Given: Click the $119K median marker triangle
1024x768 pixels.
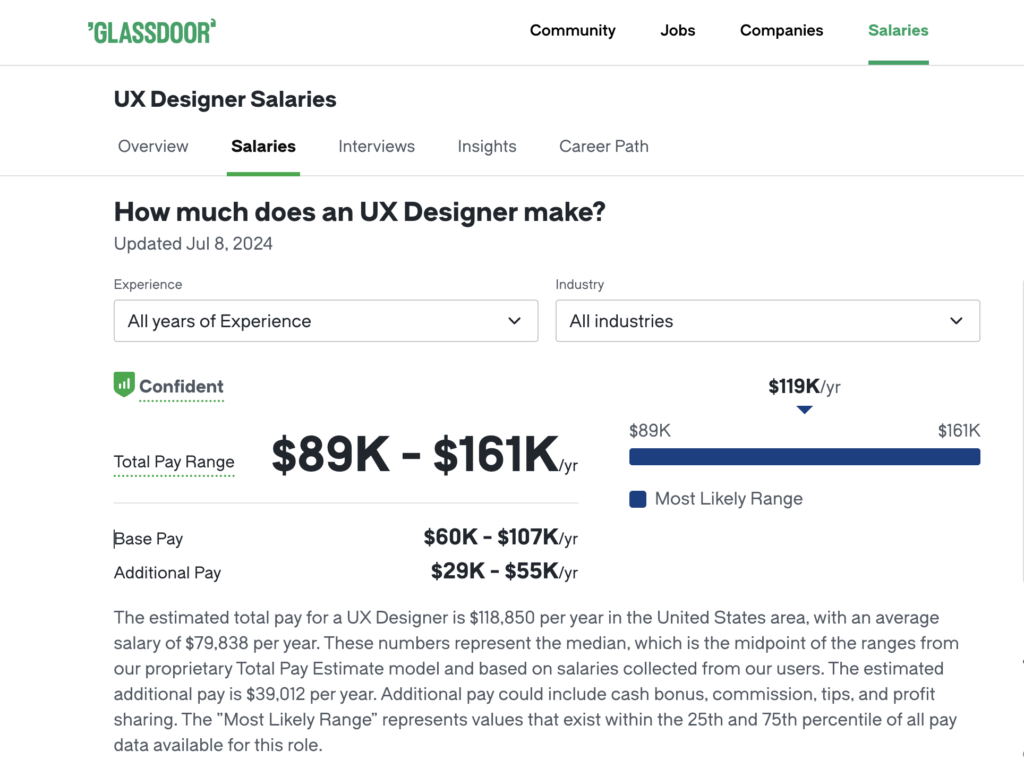Looking at the screenshot, I should [804, 410].
